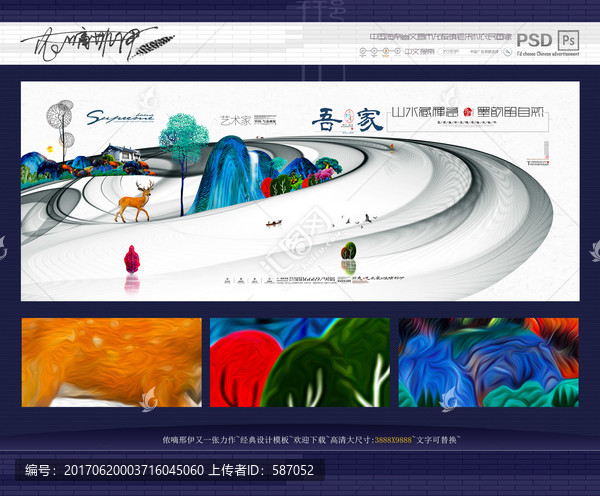Open the main landscape banner preview

300,191
